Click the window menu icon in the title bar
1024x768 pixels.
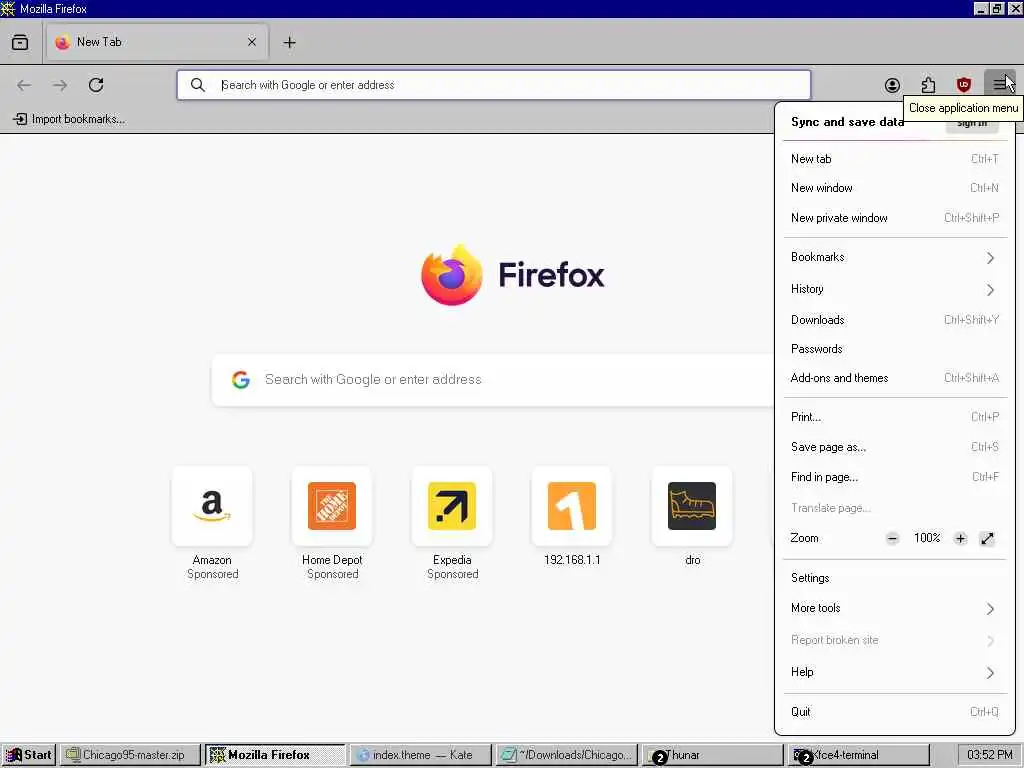coord(8,8)
